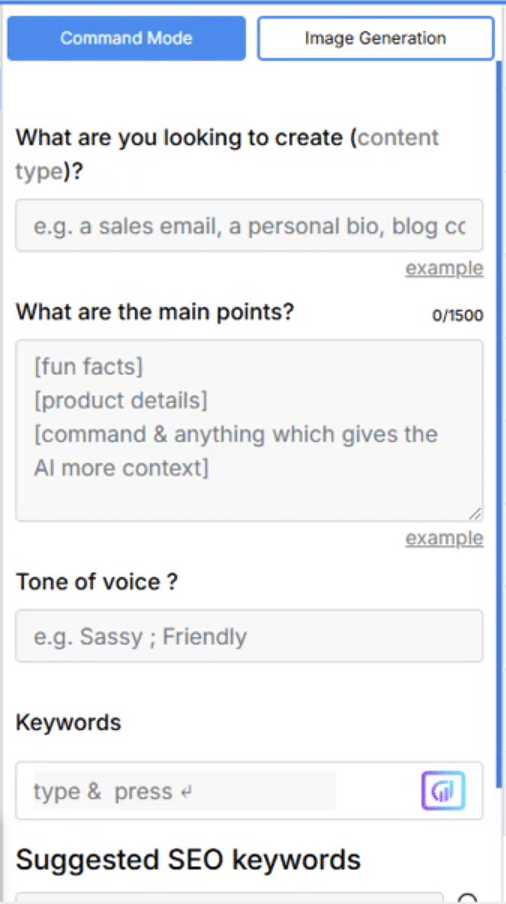Click the 'What are the main points?' label
The height and width of the screenshot is (904, 506).
tap(154, 312)
